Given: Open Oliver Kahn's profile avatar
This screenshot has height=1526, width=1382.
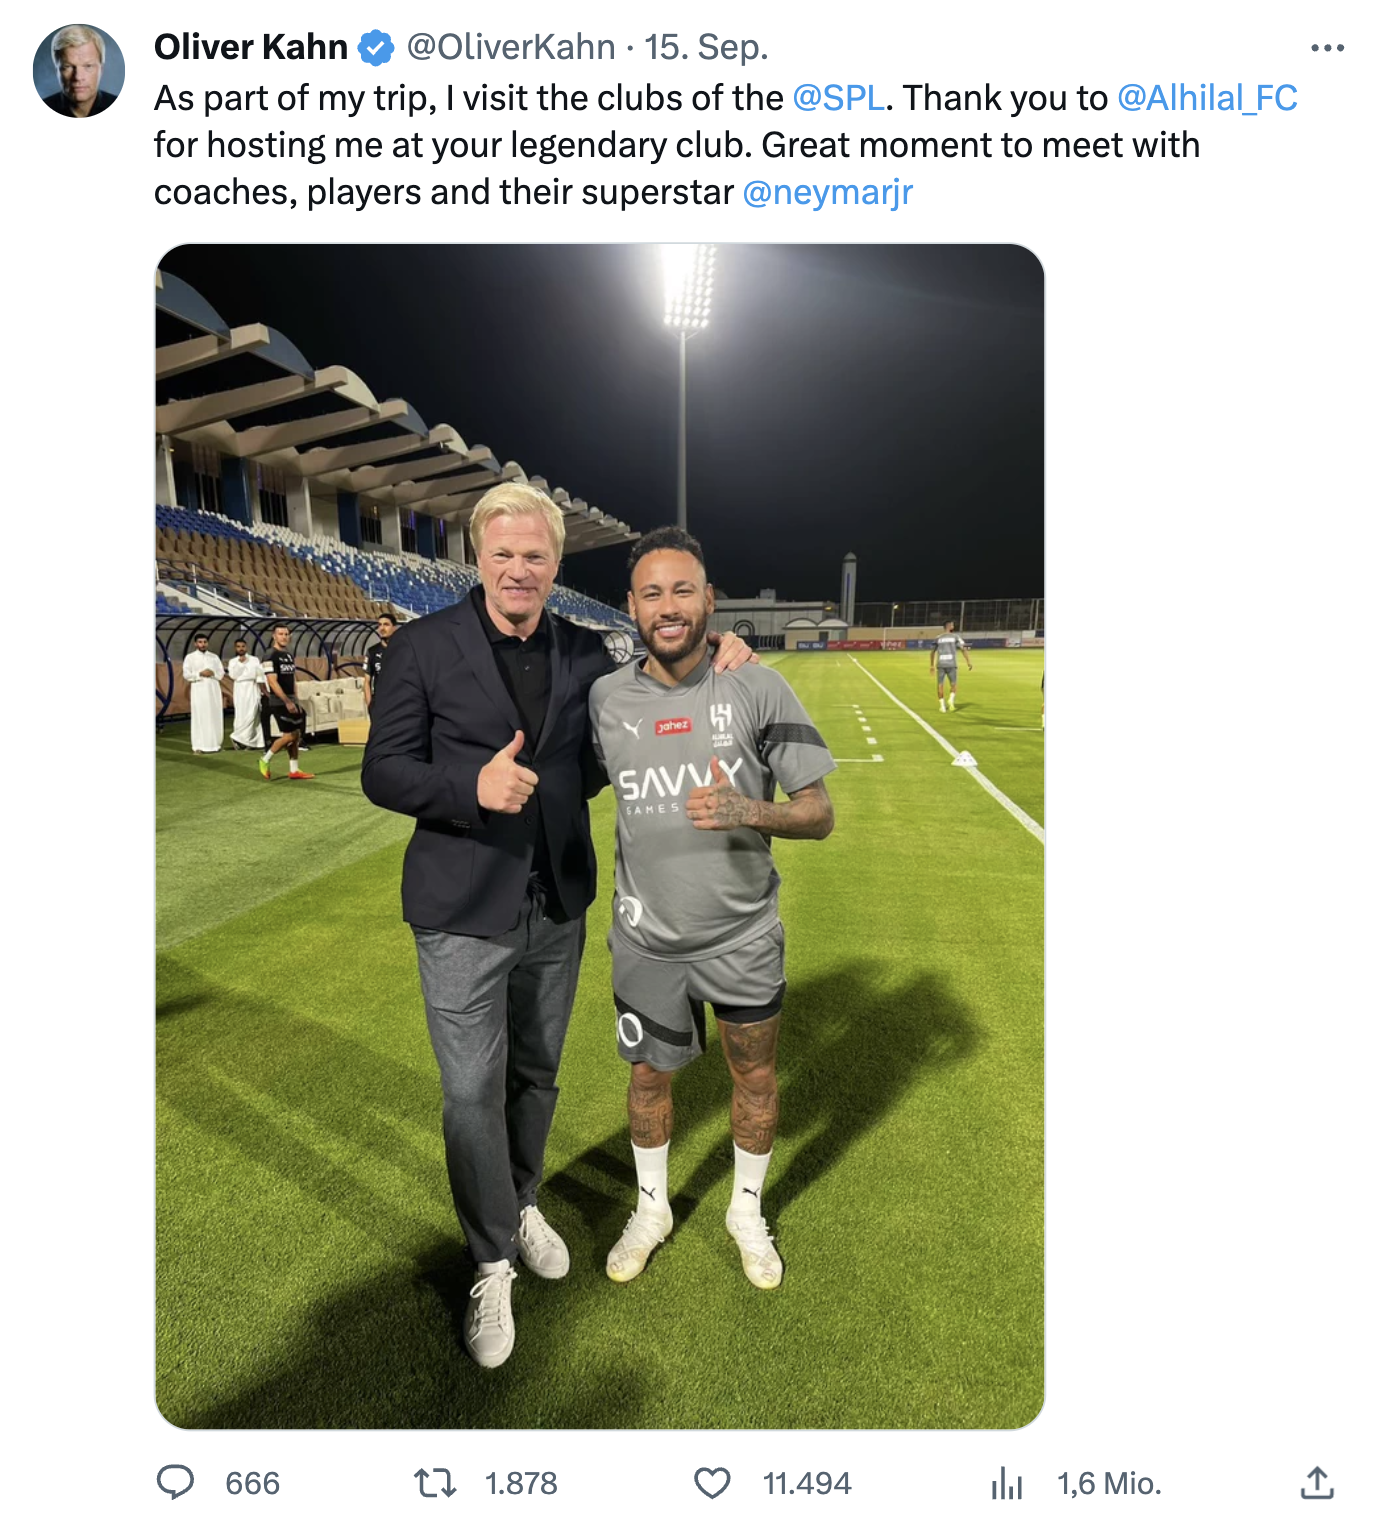Looking at the screenshot, I should 79,71.
